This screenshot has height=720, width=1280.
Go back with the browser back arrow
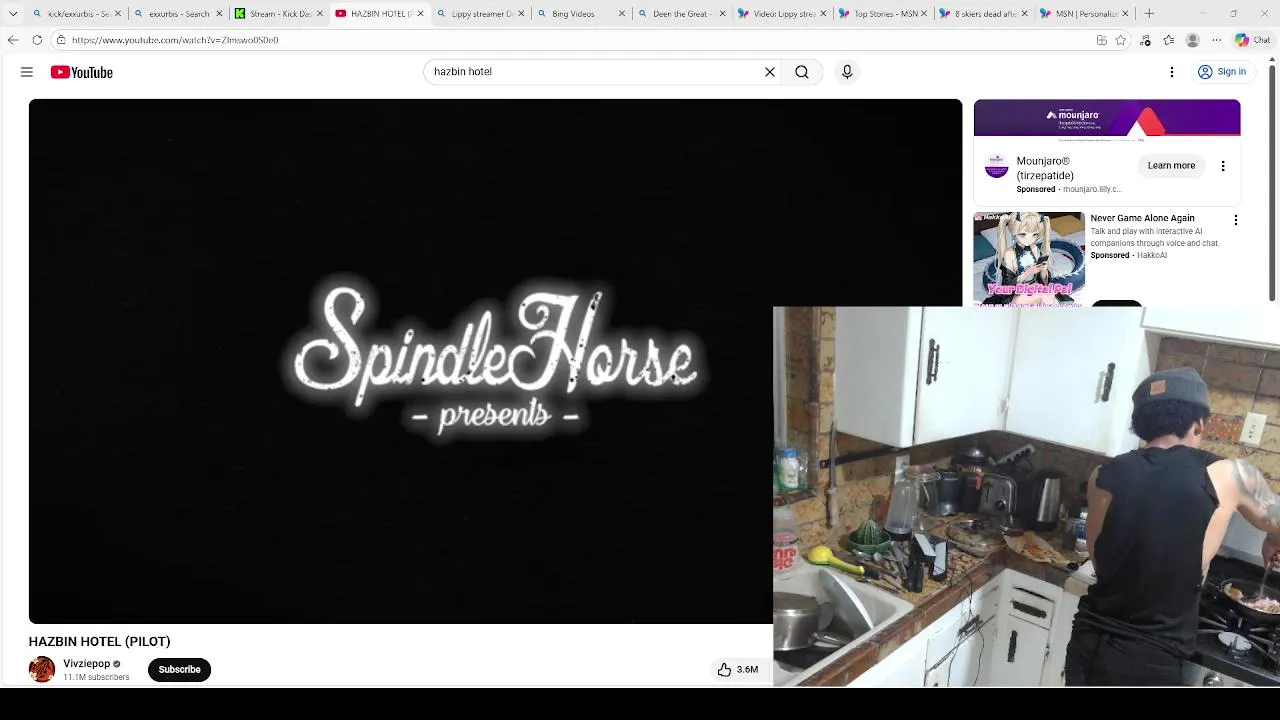13,40
